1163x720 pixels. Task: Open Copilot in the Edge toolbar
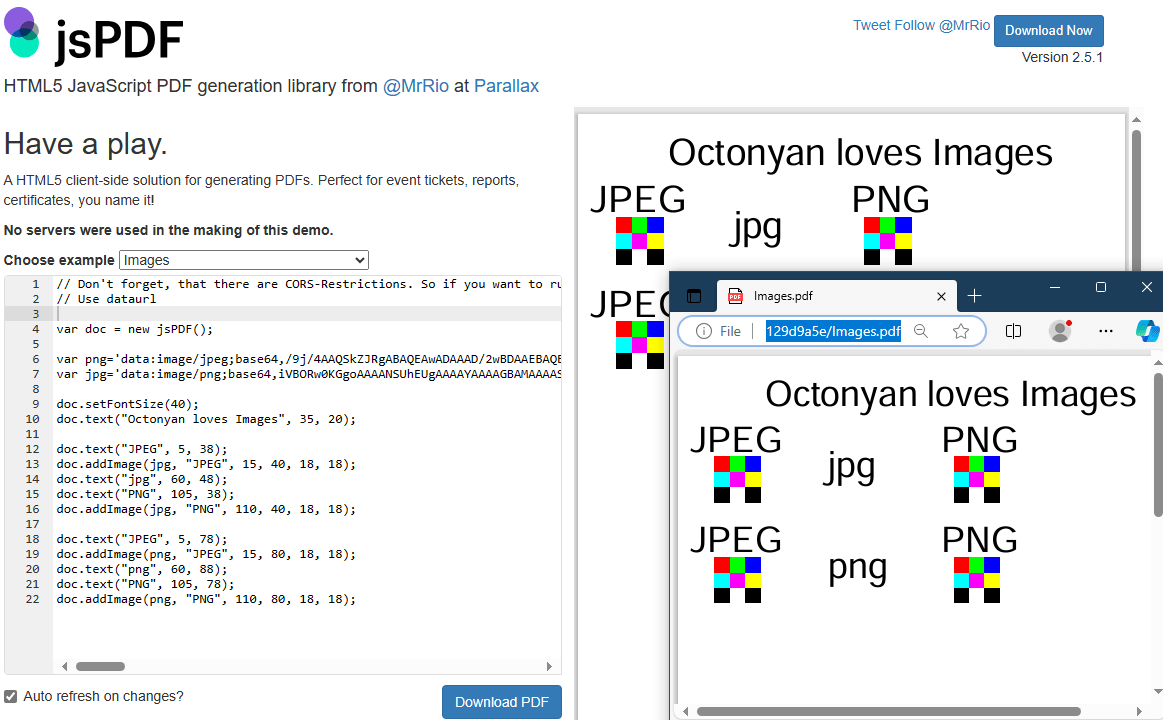[x=1147, y=331]
